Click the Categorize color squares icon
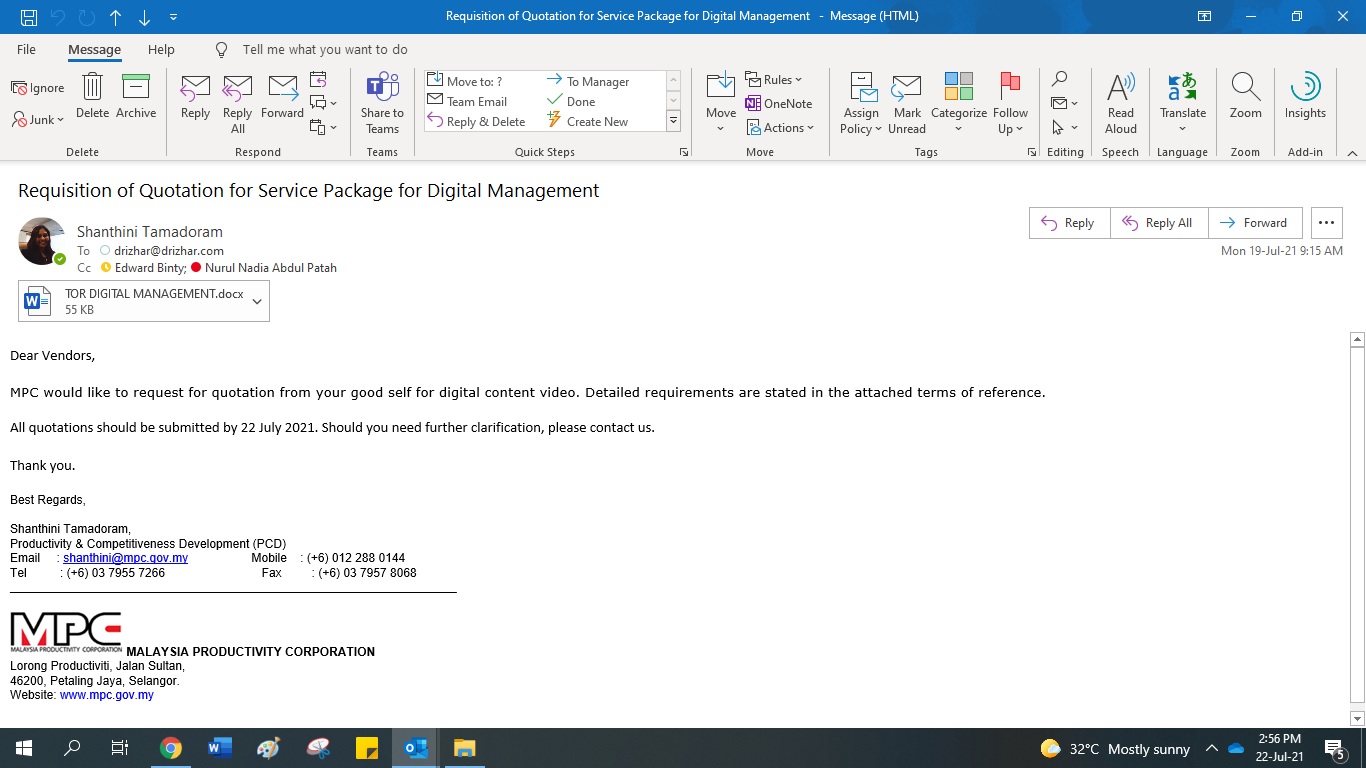Screen dimensions: 1366x768 coord(958,88)
